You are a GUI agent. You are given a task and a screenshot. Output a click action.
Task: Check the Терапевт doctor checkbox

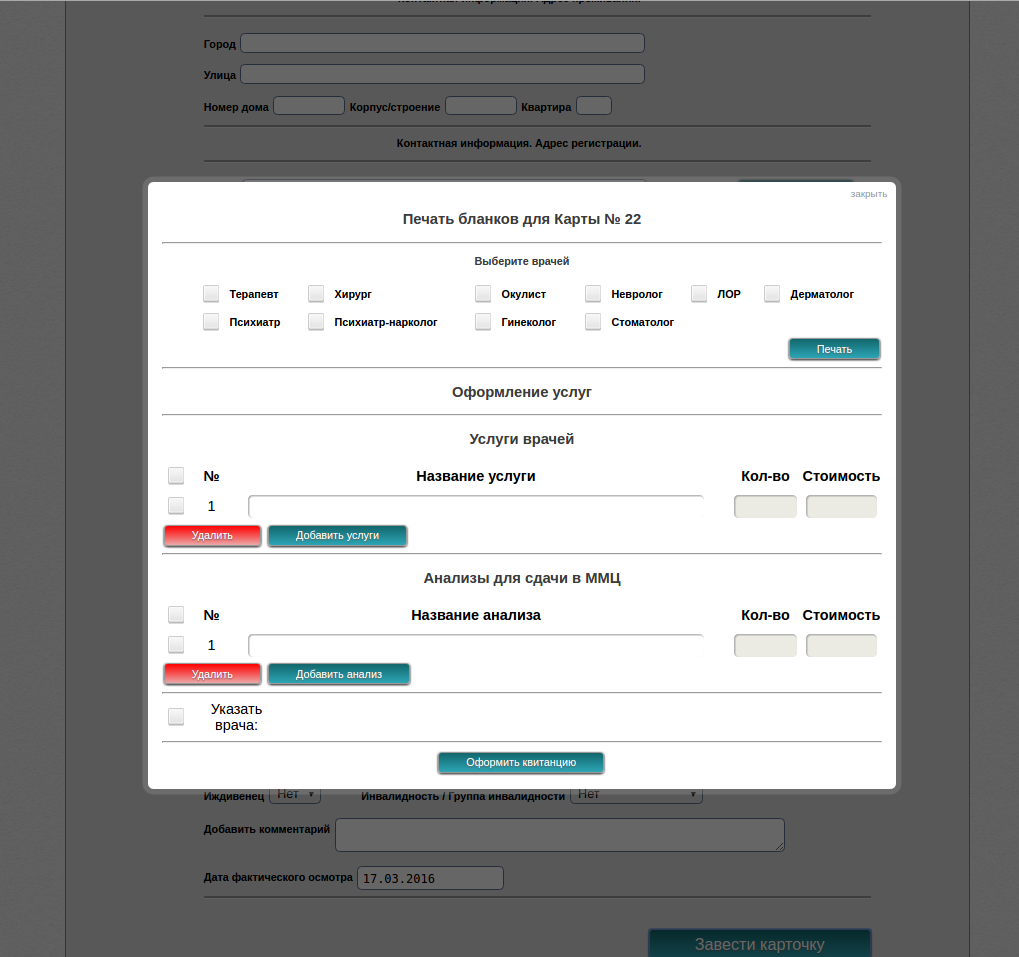pyautogui.click(x=211, y=294)
